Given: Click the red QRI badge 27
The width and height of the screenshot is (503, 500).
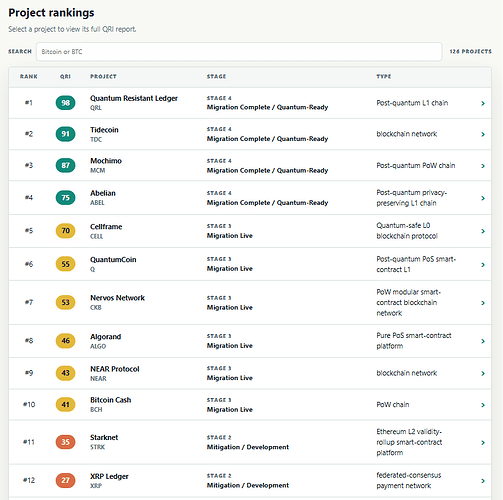Looking at the screenshot, I should click(65, 480).
